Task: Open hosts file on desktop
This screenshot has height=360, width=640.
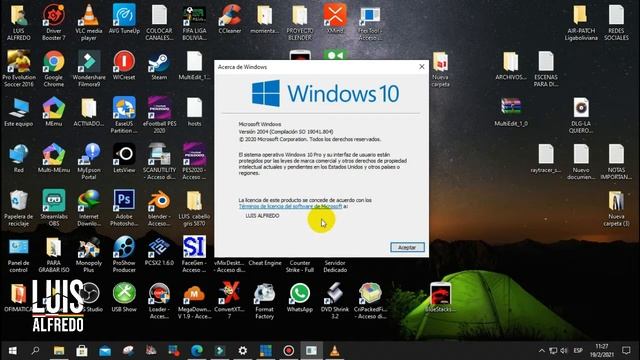Action: point(194,112)
